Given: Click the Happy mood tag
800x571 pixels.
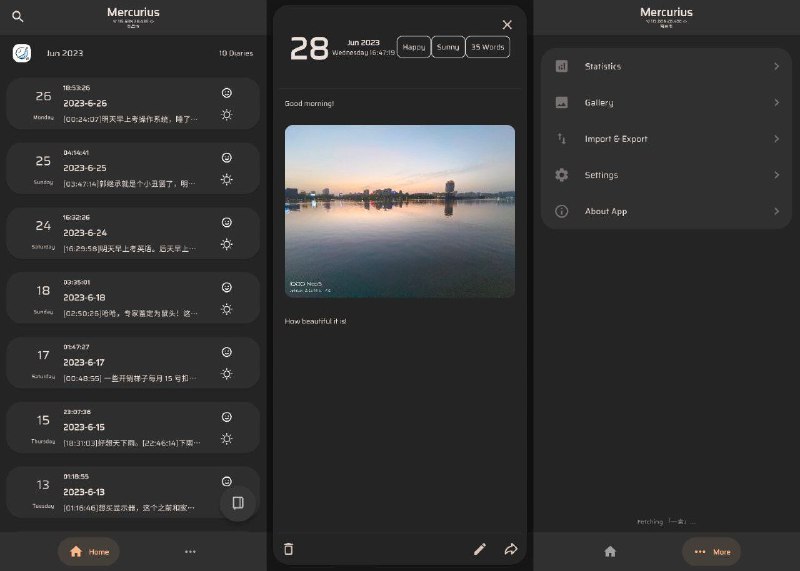Looking at the screenshot, I should tap(413, 47).
